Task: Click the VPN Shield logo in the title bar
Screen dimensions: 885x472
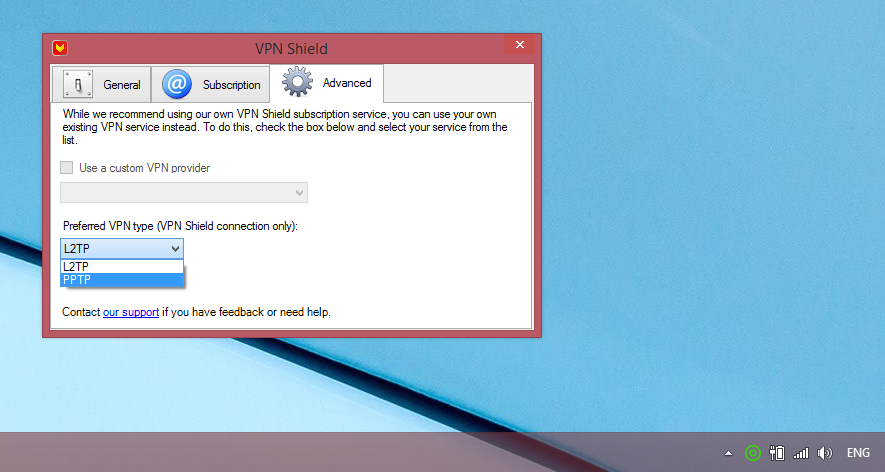Action: 60,48
